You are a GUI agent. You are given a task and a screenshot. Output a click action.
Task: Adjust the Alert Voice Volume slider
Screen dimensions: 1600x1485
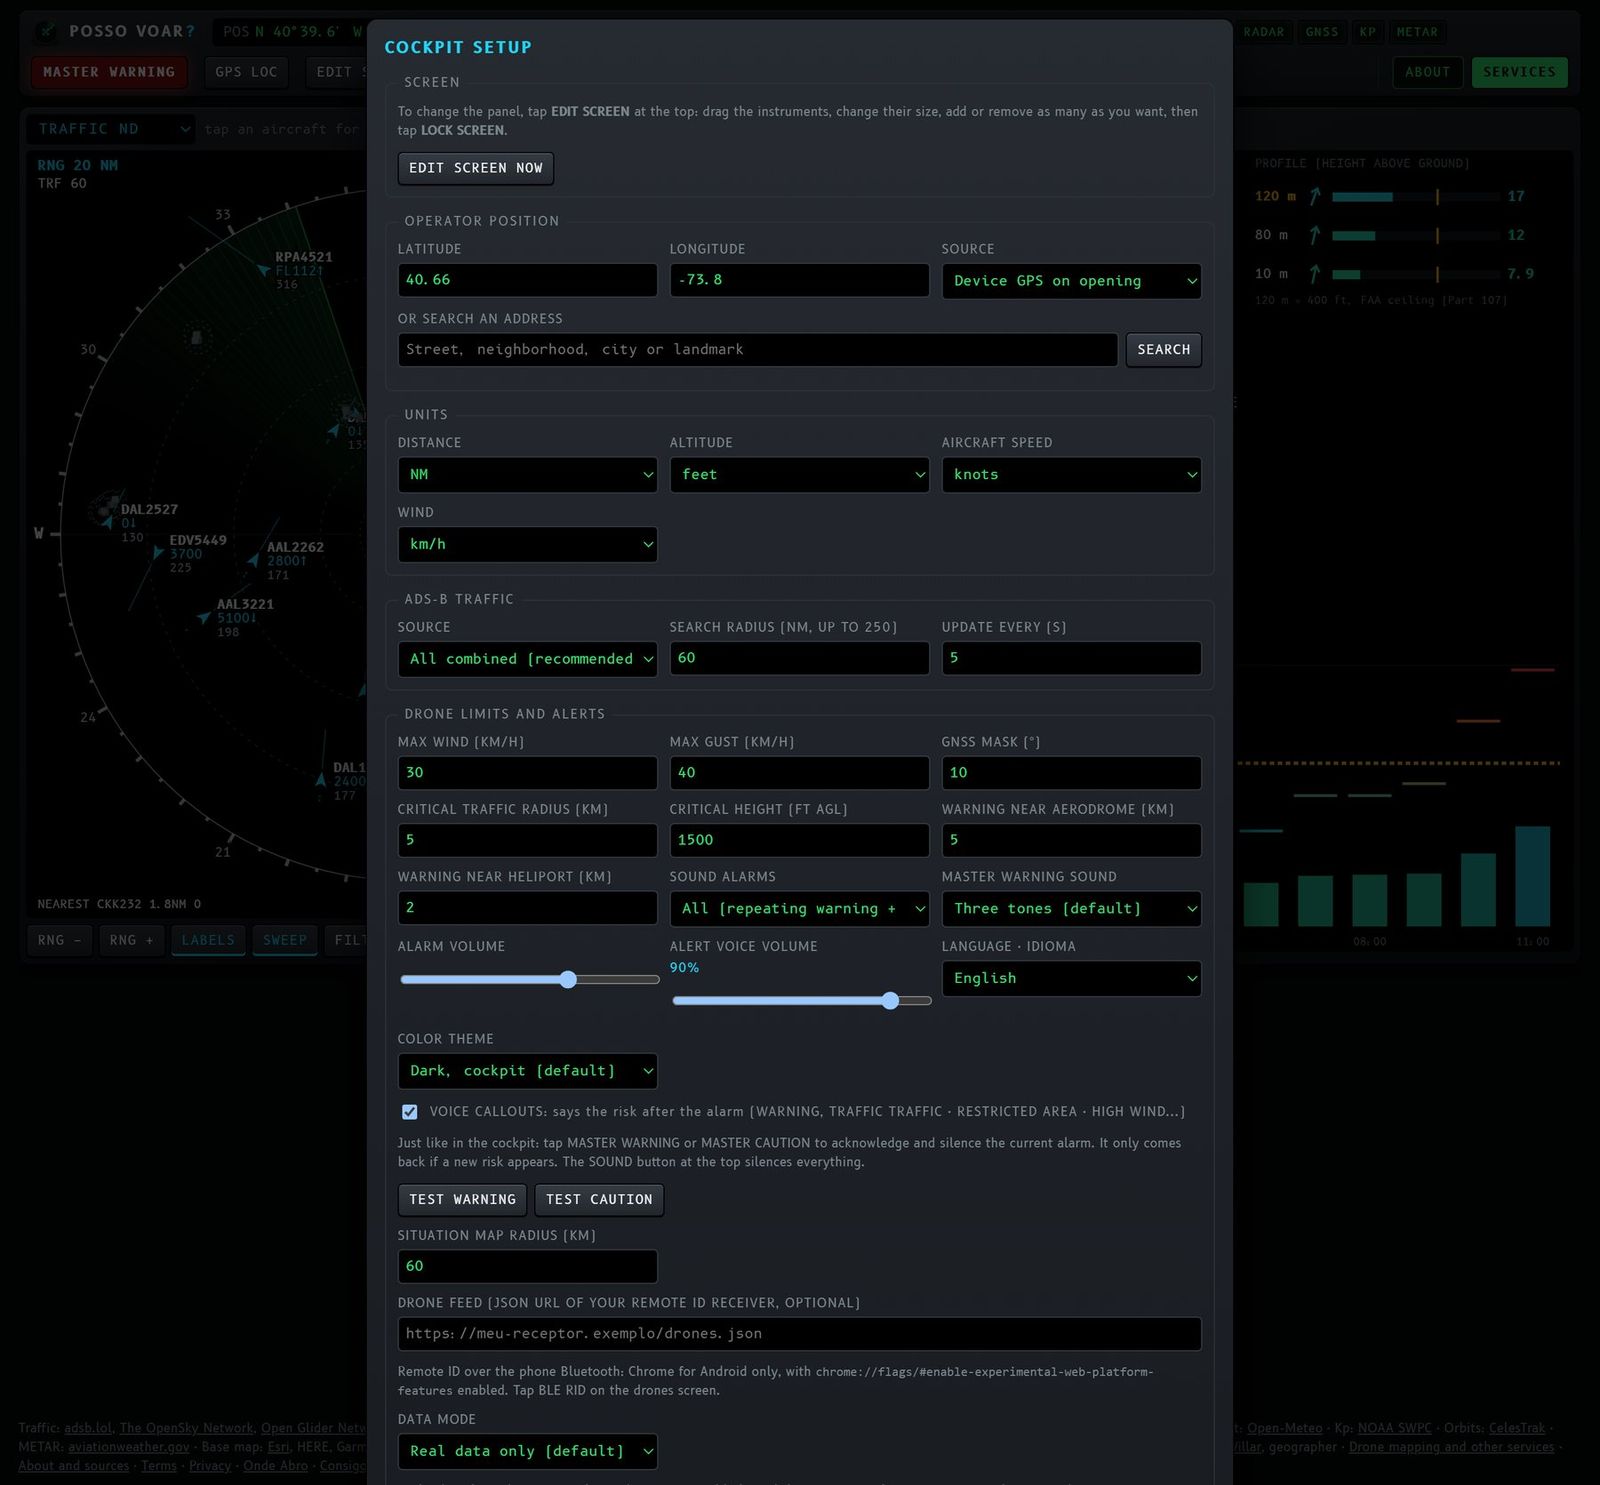pos(801,1001)
